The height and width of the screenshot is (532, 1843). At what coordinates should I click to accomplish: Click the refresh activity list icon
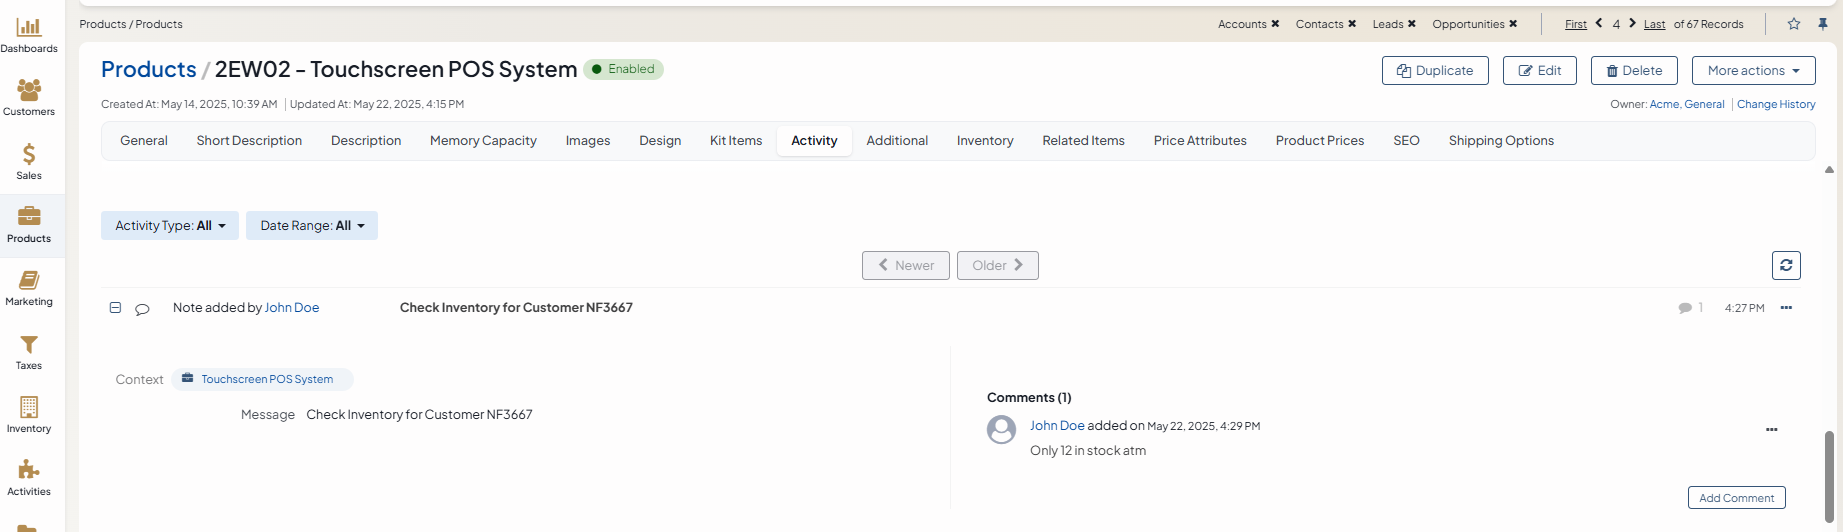pyautogui.click(x=1785, y=265)
